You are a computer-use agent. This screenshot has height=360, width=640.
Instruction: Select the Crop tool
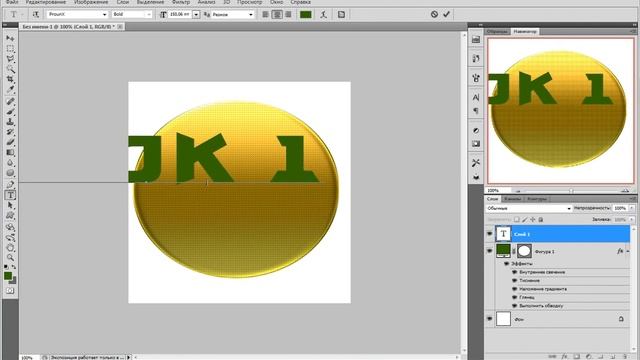[10, 80]
